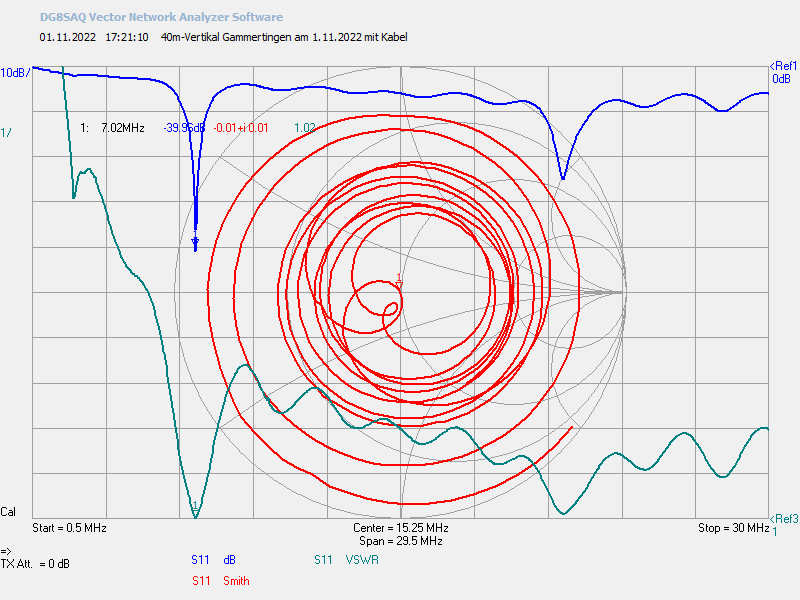Click the Cal status label
This screenshot has width=800, height=600.
(x=8, y=512)
